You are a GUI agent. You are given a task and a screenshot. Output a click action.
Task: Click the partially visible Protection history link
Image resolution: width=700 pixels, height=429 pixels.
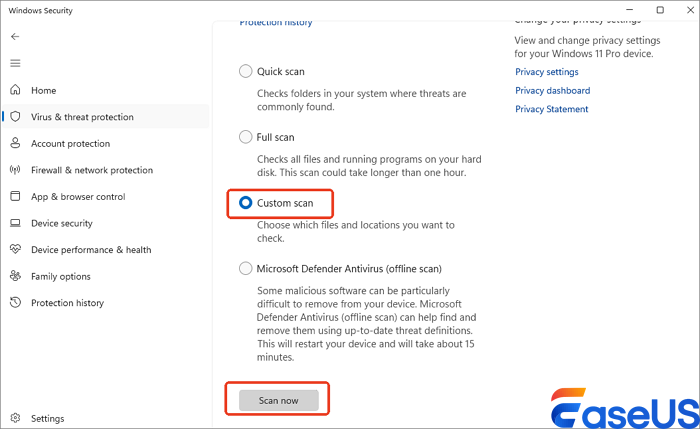[275, 23]
